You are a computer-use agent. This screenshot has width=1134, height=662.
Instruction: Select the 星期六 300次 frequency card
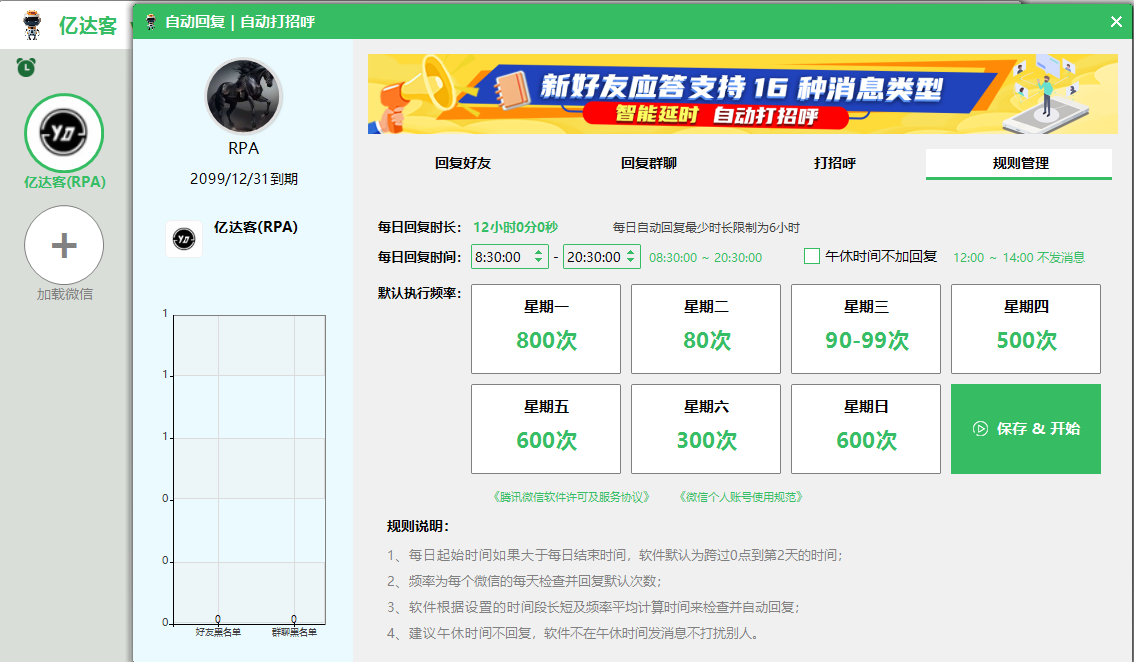click(x=706, y=429)
